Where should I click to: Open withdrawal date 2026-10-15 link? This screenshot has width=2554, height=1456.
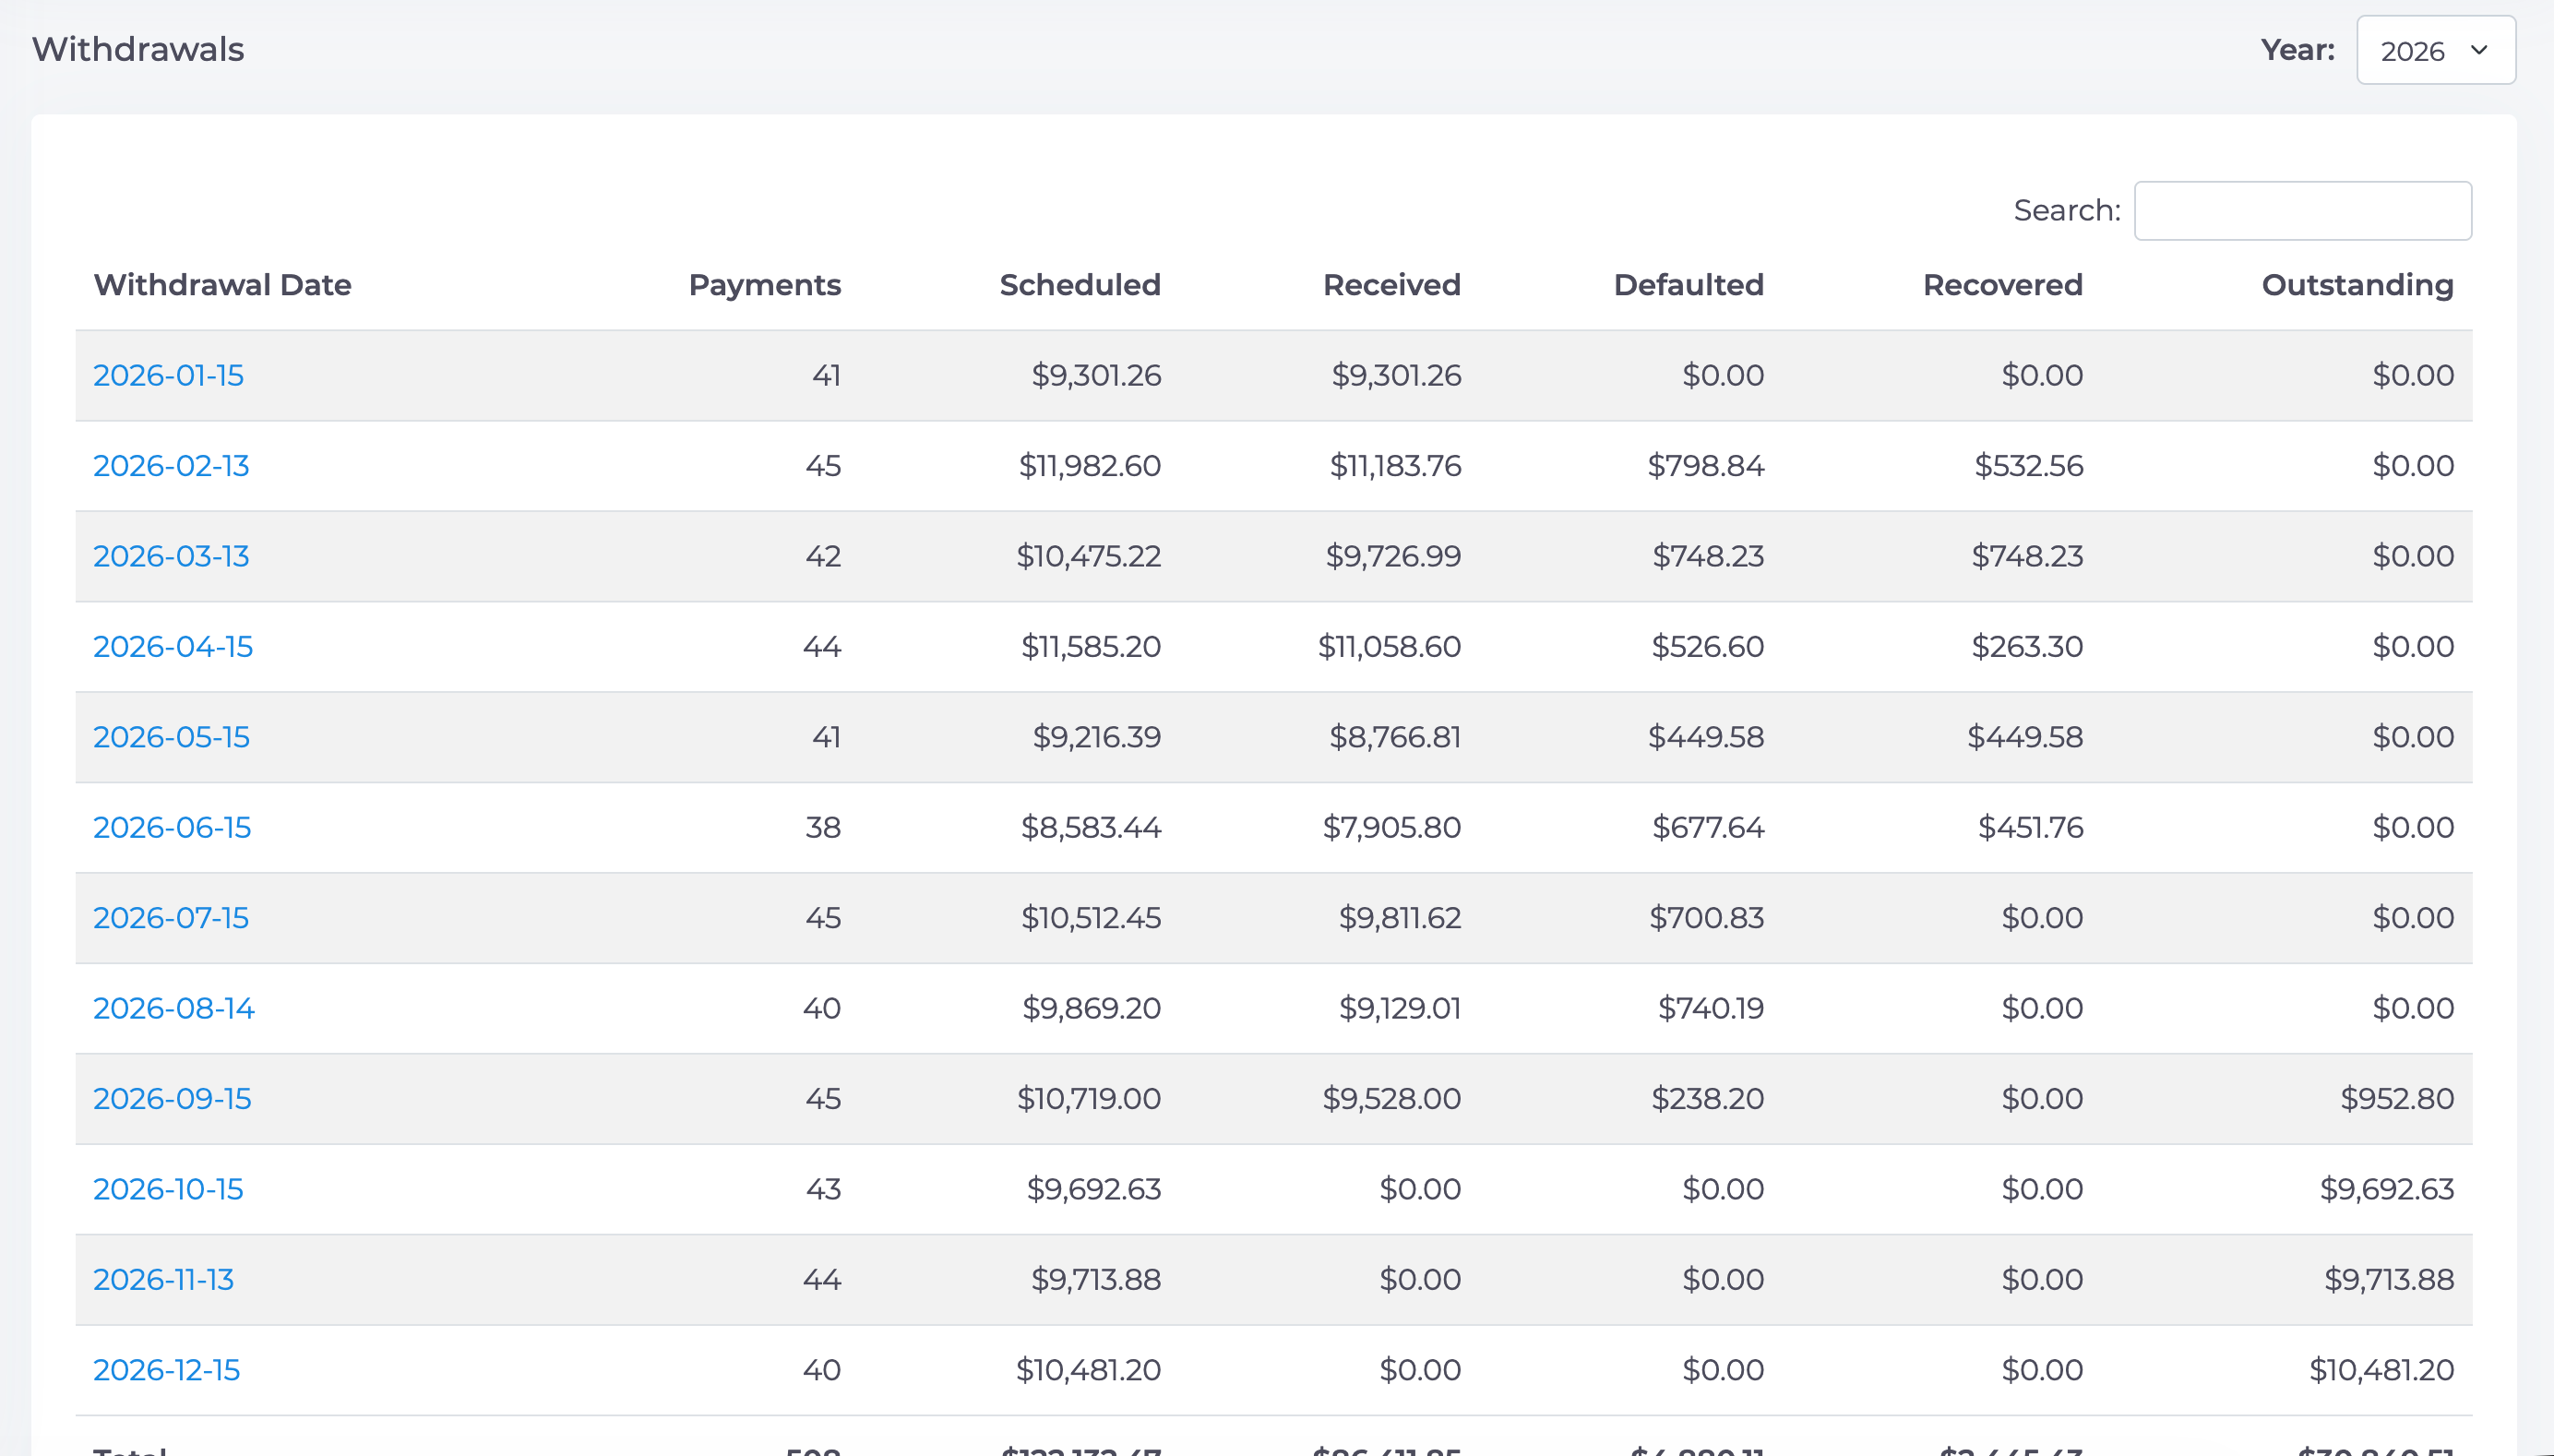(168, 1189)
